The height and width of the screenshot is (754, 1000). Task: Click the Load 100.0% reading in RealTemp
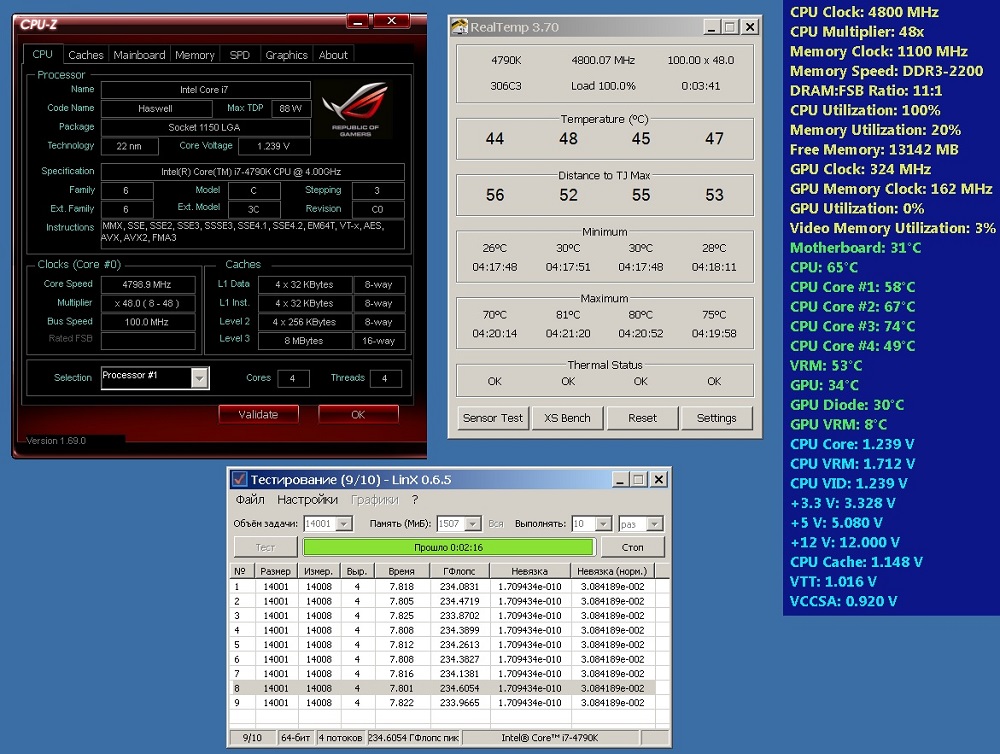pyautogui.click(x=603, y=85)
